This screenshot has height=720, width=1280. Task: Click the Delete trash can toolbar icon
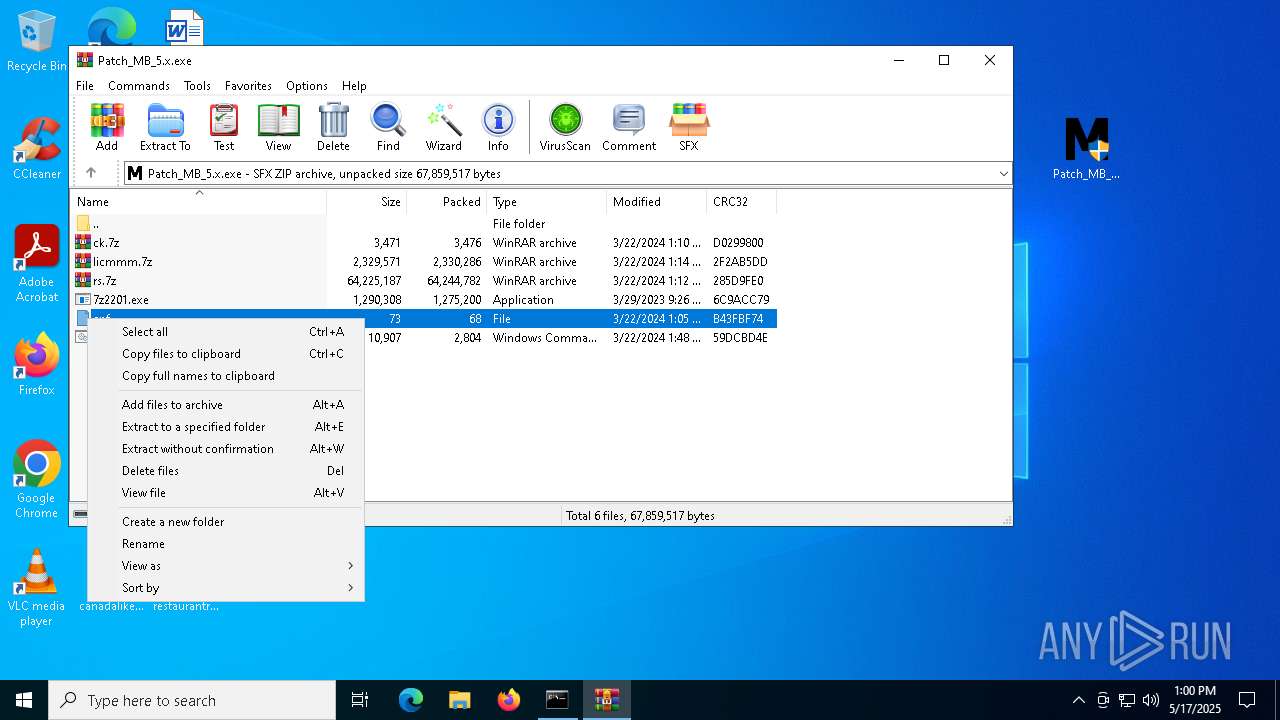click(333, 127)
